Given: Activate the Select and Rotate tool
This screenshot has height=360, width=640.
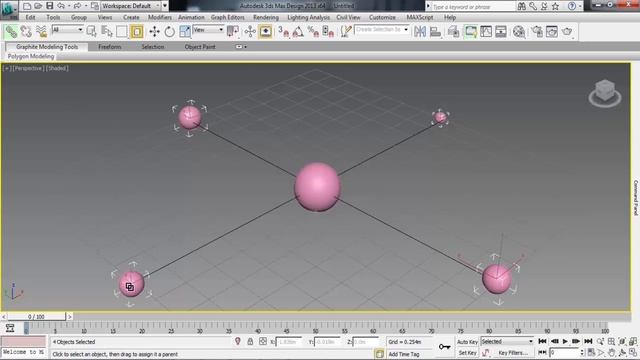Looking at the screenshot, I should tap(169, 31).
